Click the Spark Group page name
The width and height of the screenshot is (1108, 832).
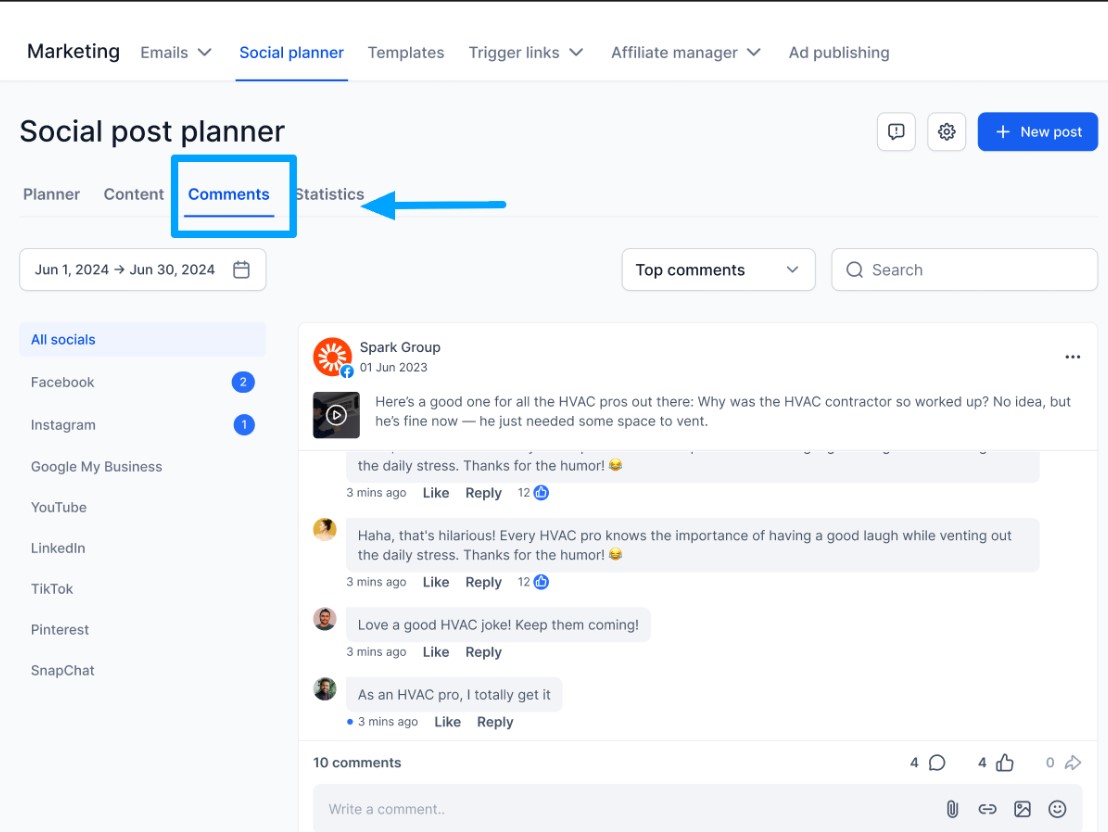coord(400,347)
